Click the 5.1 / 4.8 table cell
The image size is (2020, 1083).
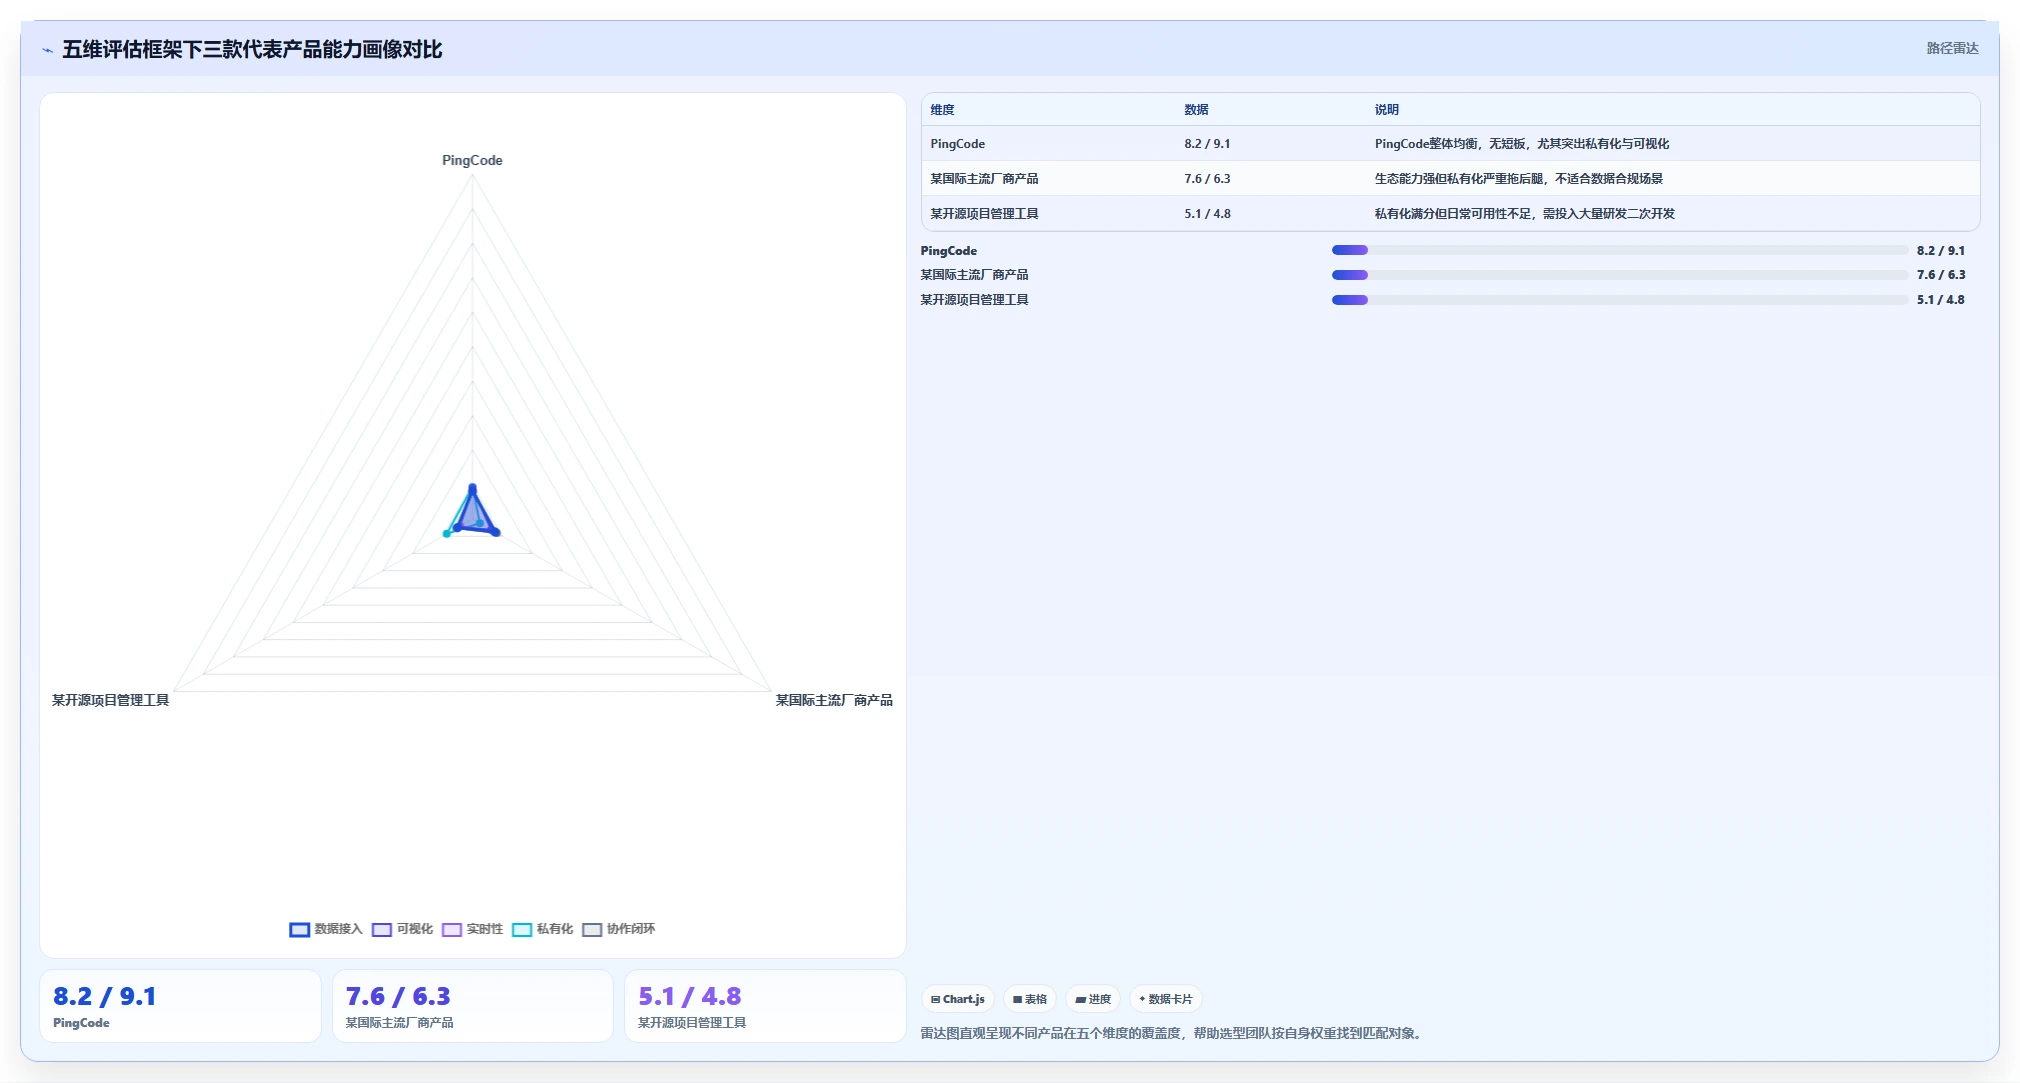pos(1207,214)
